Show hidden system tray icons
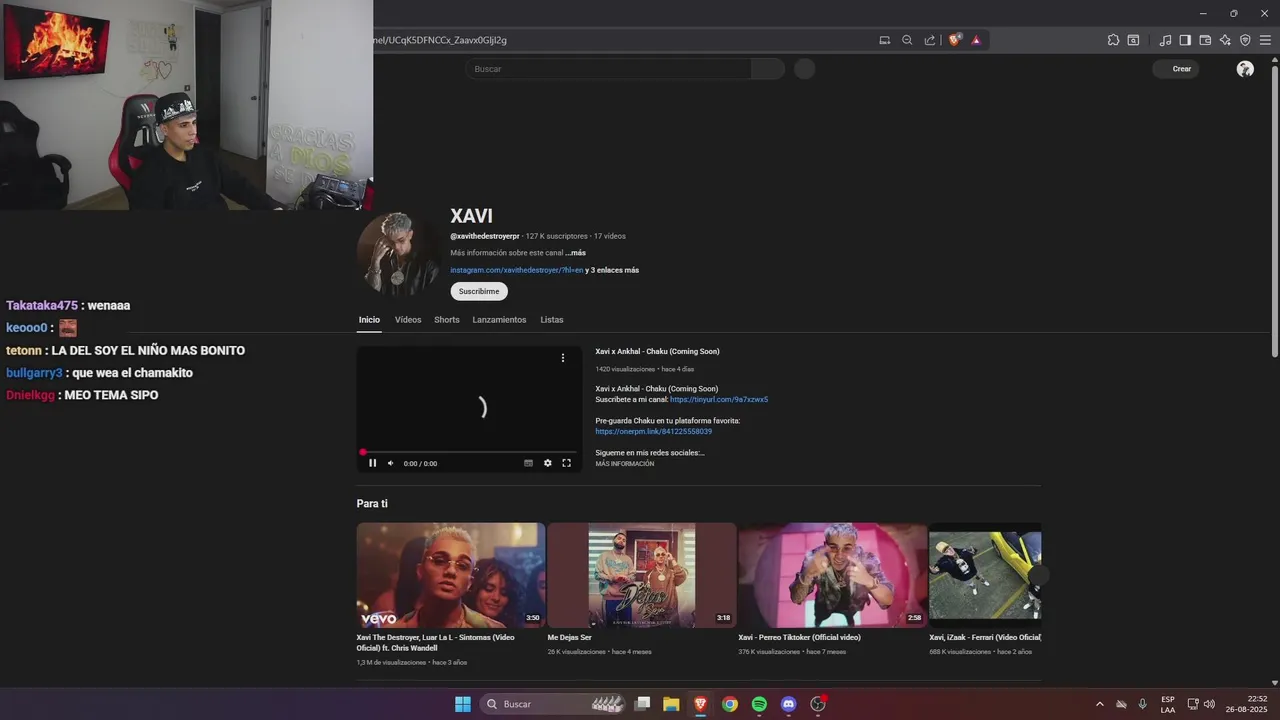Image resolution: width=1280 pixels, height=720 pixels. 1100,704
